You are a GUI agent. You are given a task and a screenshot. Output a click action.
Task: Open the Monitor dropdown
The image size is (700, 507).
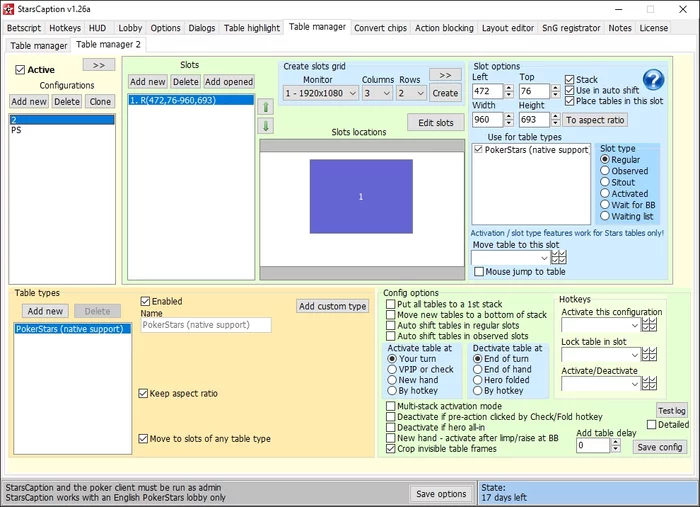point(320,93)
